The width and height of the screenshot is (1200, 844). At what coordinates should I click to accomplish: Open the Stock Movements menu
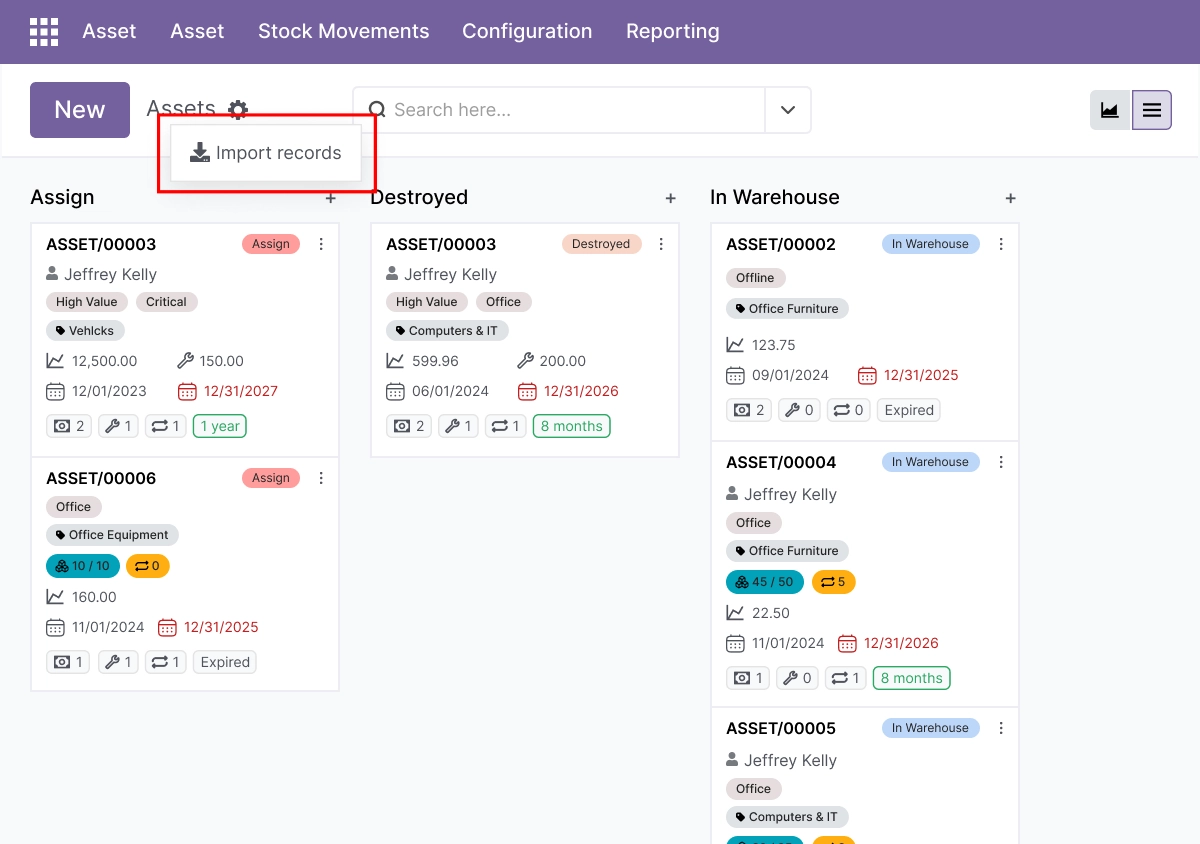pyautogui.click(x=344, y=32)
